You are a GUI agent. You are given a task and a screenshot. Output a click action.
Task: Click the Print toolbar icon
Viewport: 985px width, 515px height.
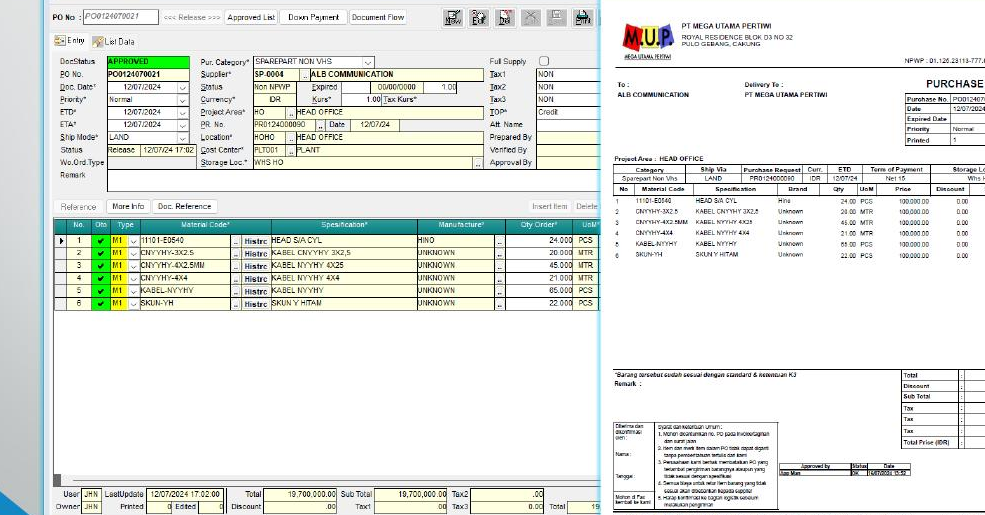(583, 18)
